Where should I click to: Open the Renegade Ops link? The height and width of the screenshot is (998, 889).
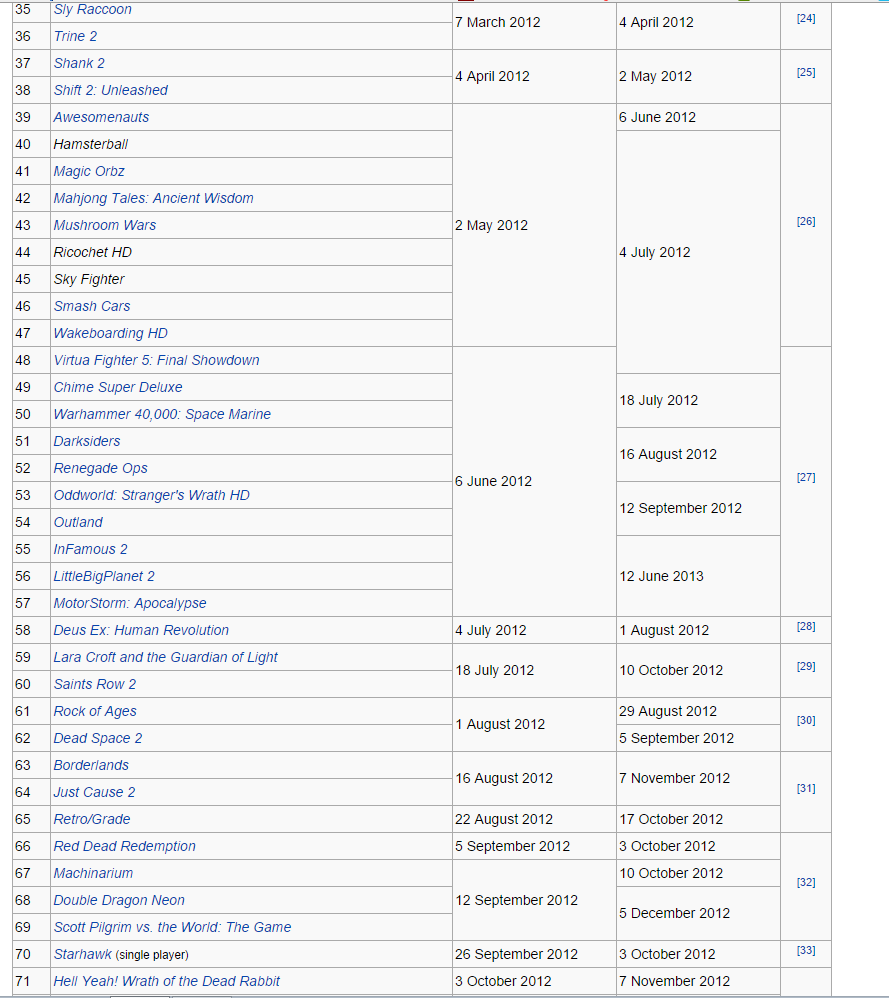[101, 468]
